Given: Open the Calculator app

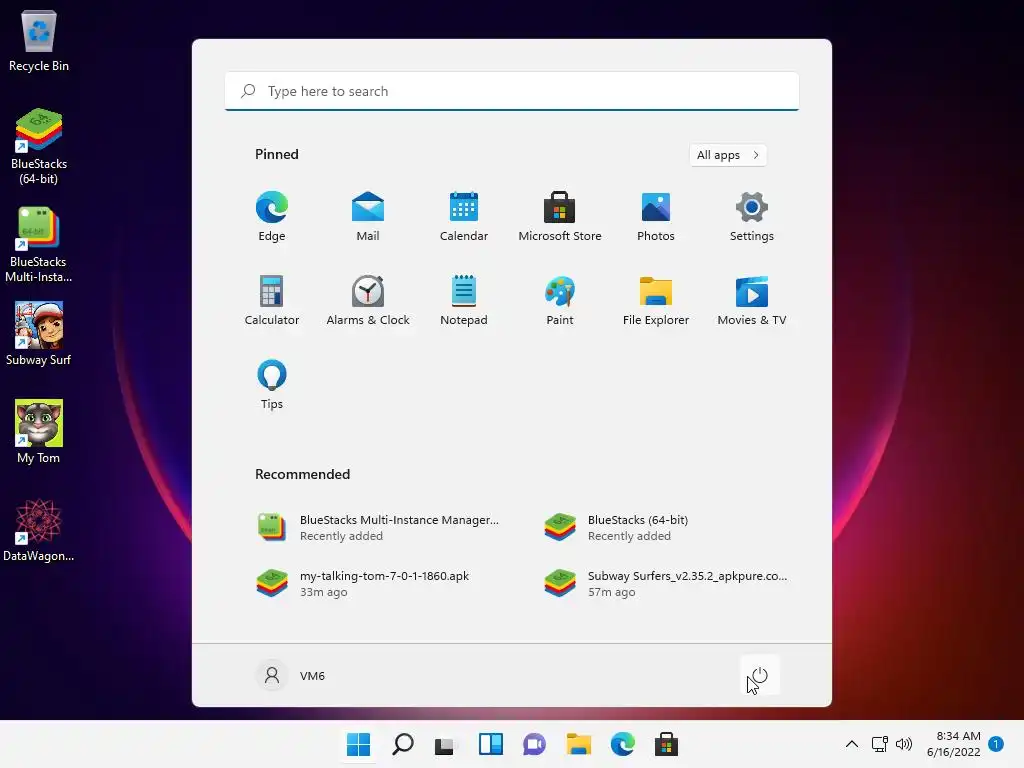Looking at the screenshot, I should (x=272, y=300).
